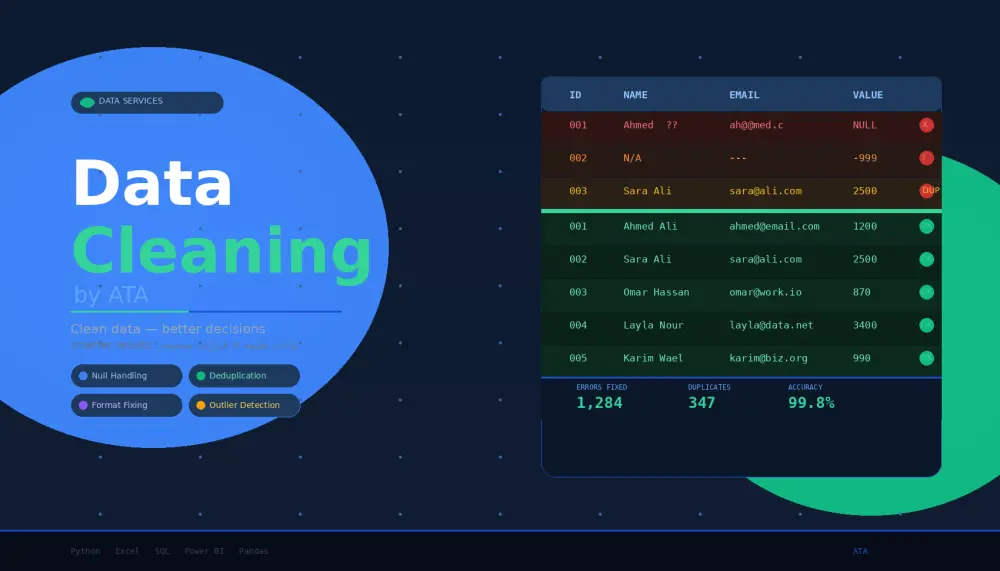
Task: Click the Duplicates count 347
Action: pyautogui.click(x=702, y=403)
